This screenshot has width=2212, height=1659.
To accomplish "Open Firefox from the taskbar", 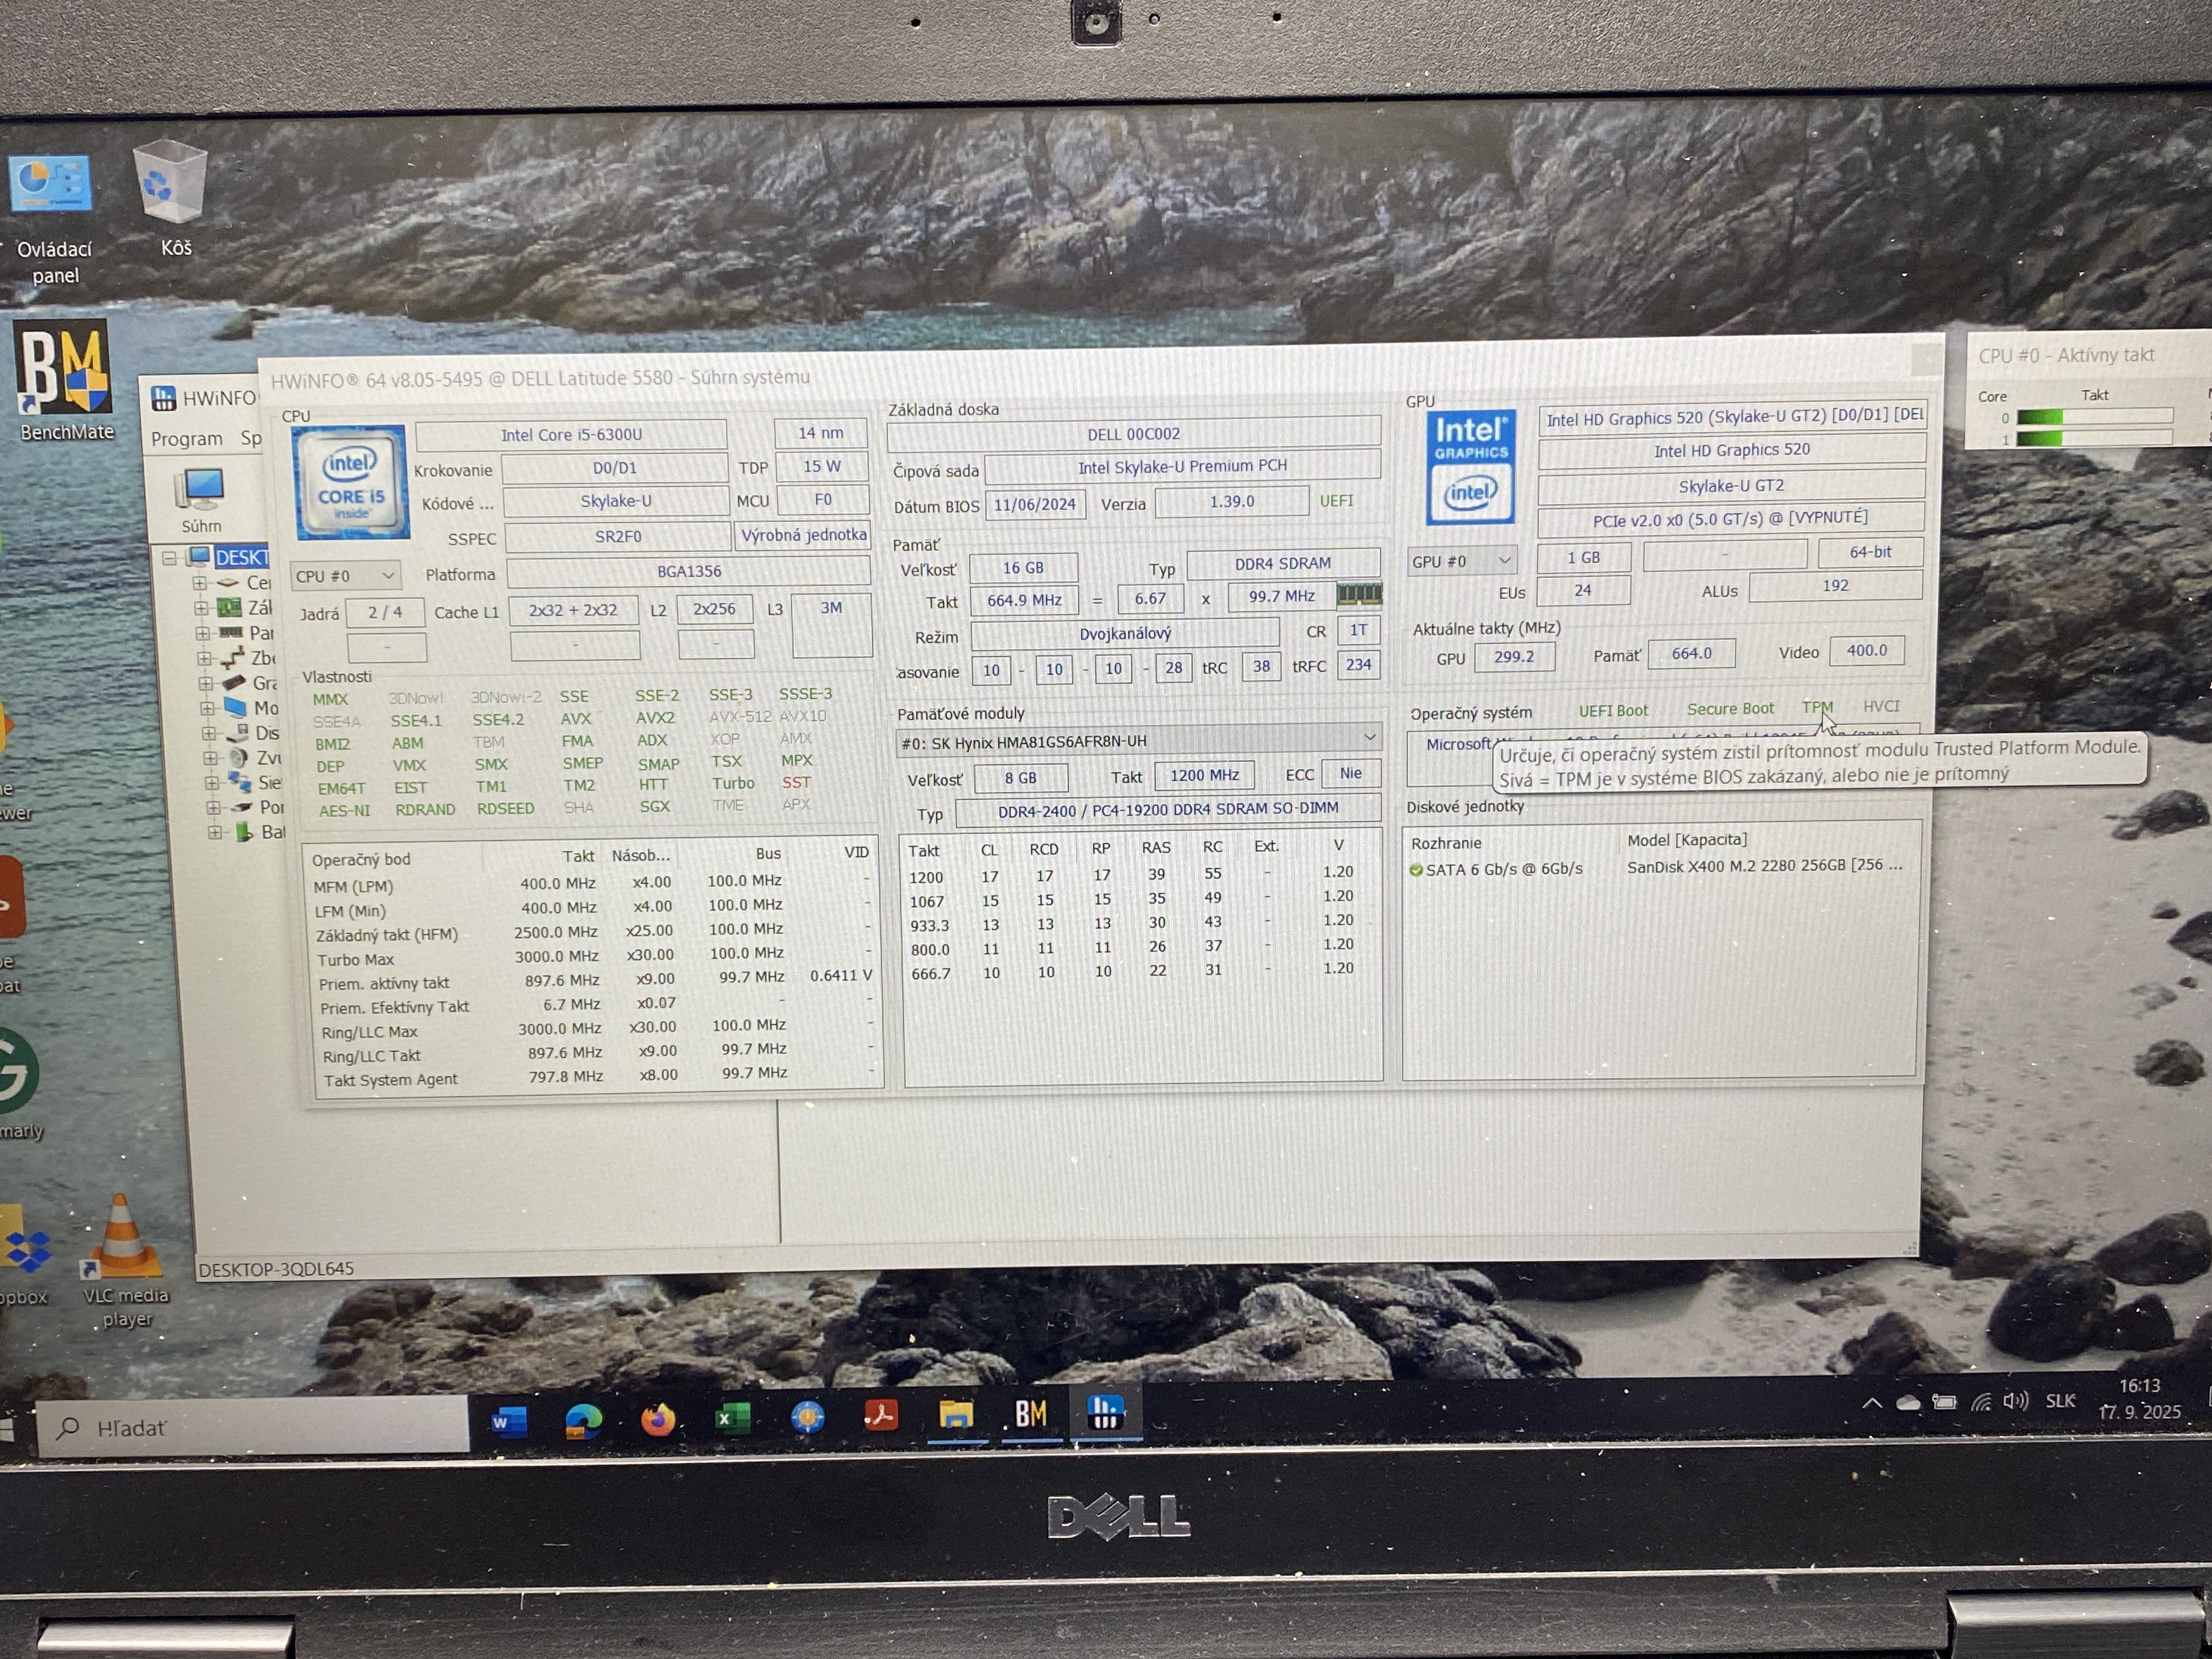I will (x=657, y=1419).
